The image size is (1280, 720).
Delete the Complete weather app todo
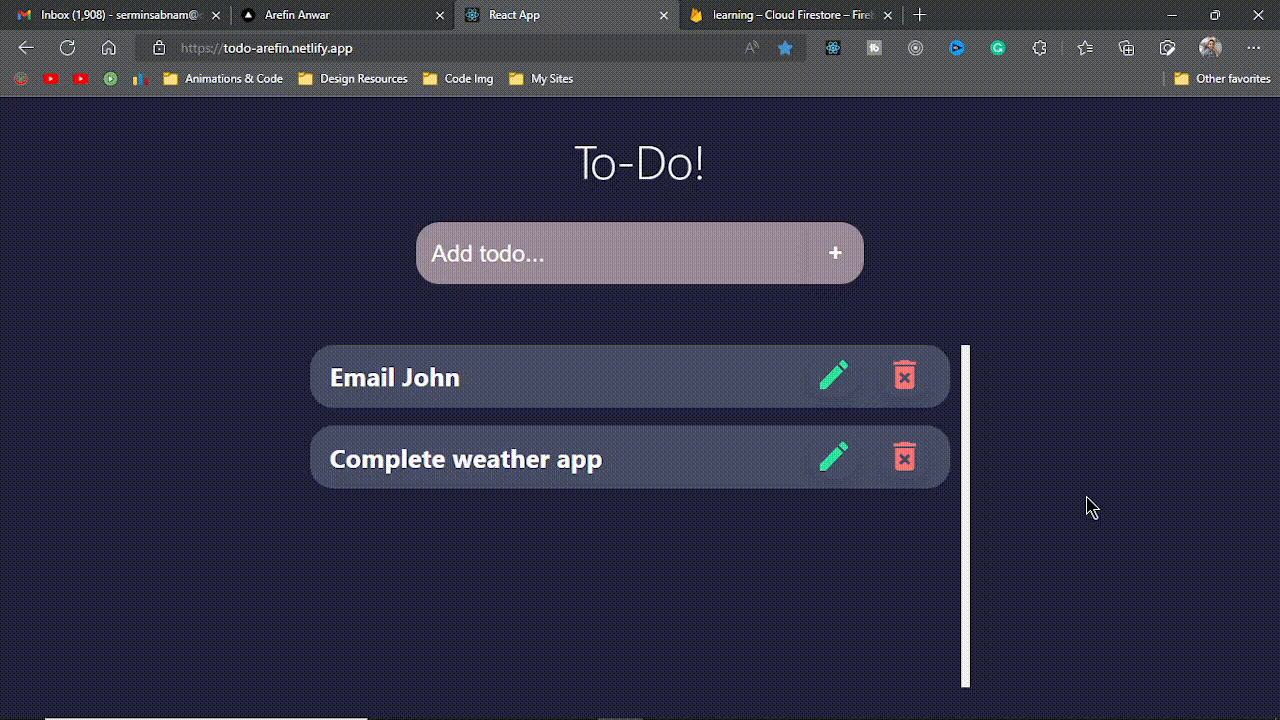[x=904, y=457]
